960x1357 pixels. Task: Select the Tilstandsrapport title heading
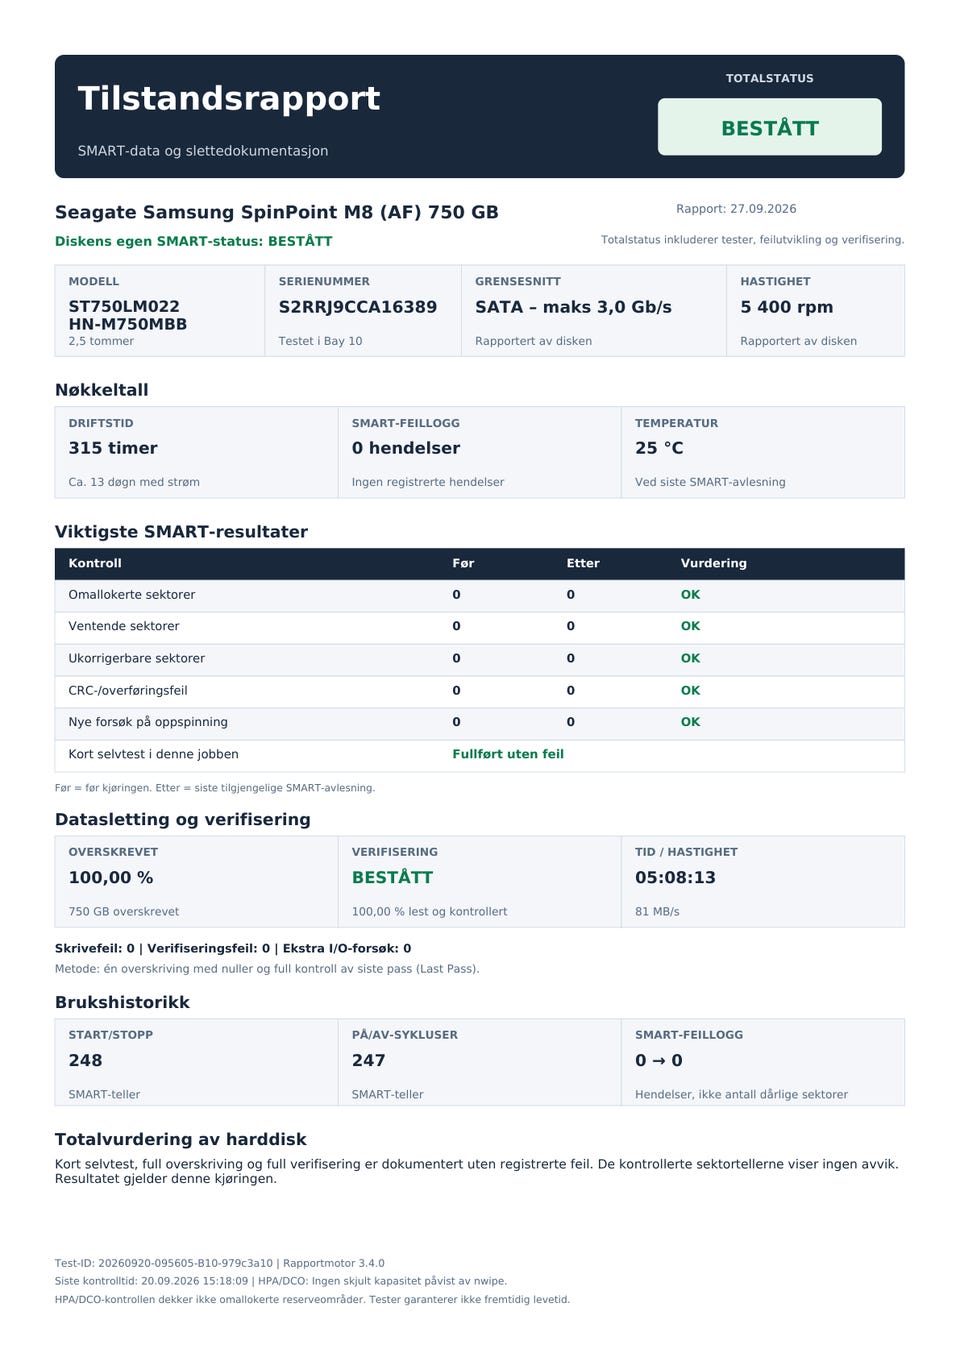(229, 98)
